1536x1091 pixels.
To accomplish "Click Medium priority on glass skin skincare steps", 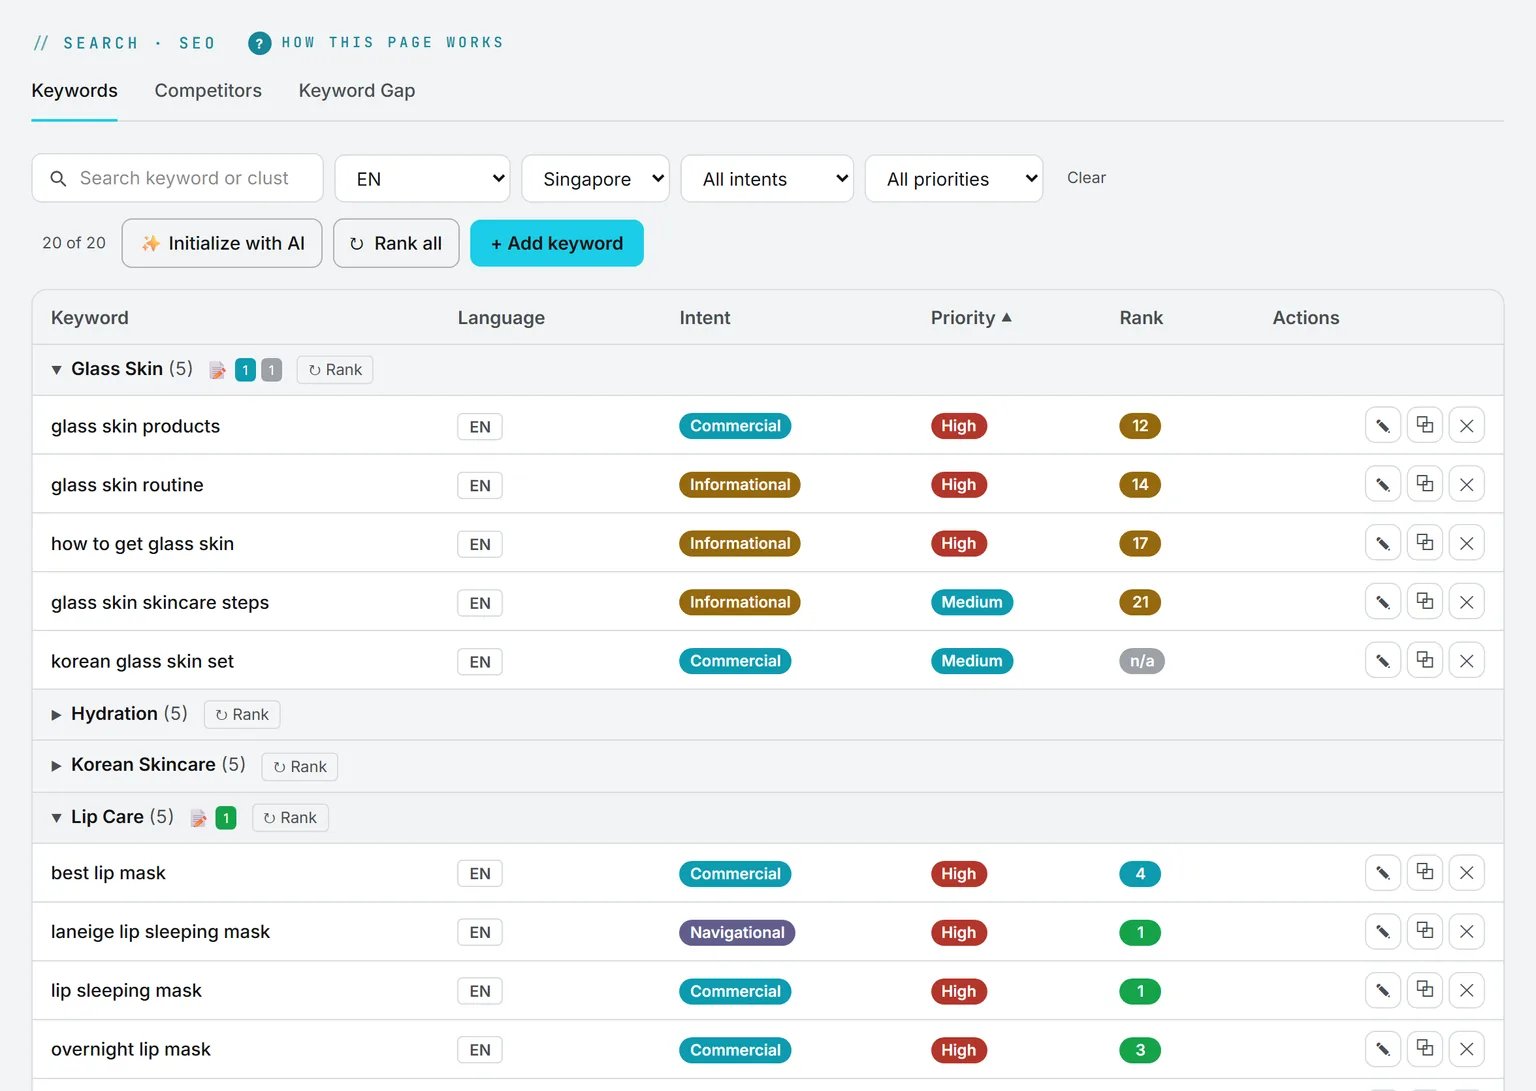I will 972,602.
